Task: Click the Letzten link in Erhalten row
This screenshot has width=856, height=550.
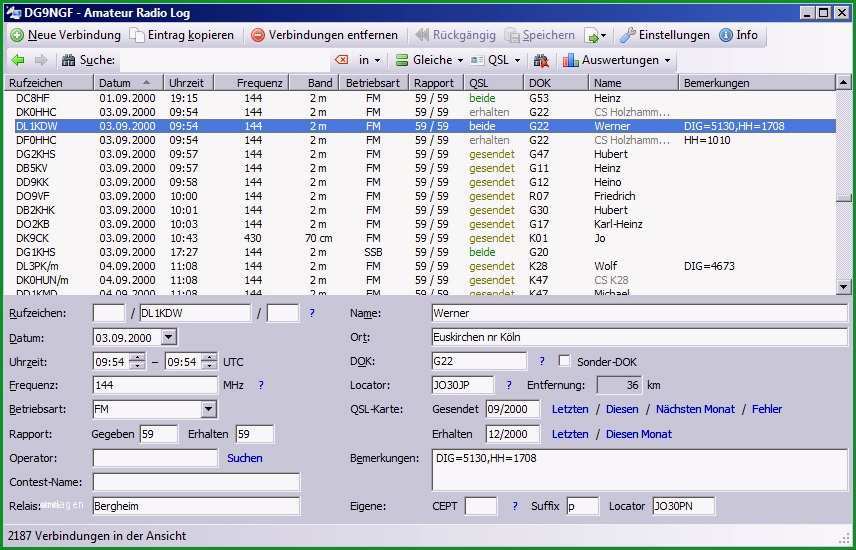Action: pos(570,434)
